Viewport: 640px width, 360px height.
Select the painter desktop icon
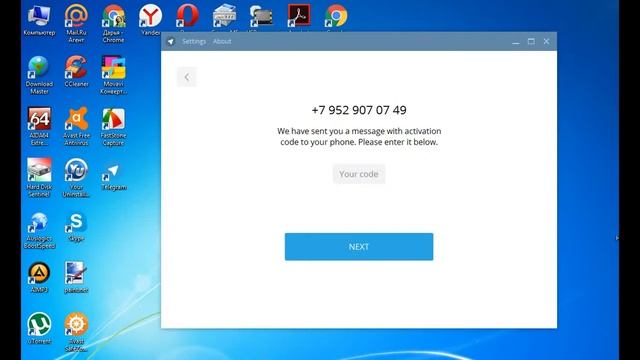click(x=76, y=278)
